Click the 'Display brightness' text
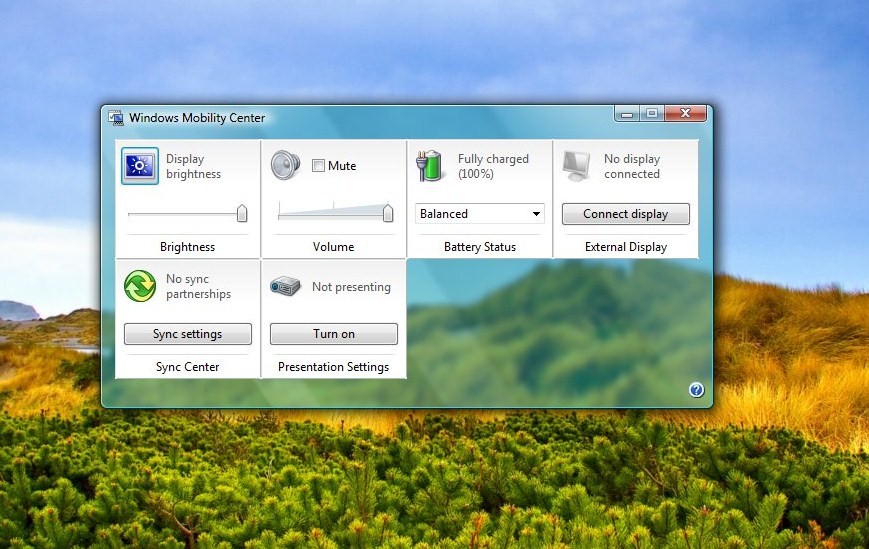The height and width of the screenshot is (549, 869). (193, 166)
